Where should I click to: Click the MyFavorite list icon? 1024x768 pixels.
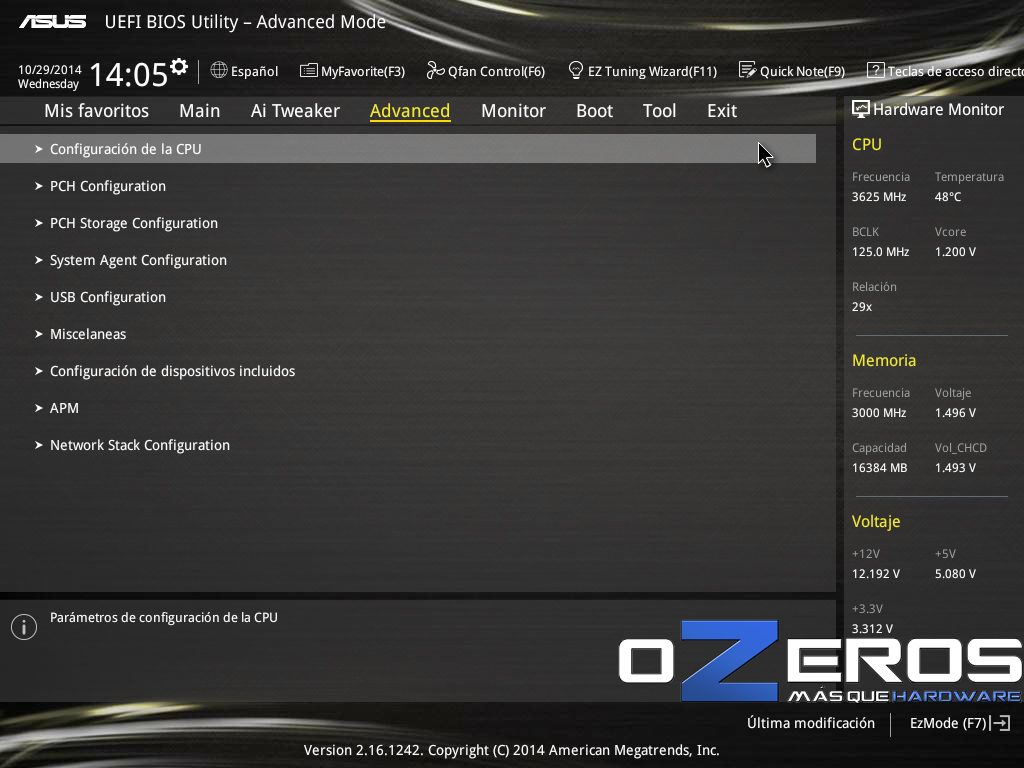tap(308, 71)
